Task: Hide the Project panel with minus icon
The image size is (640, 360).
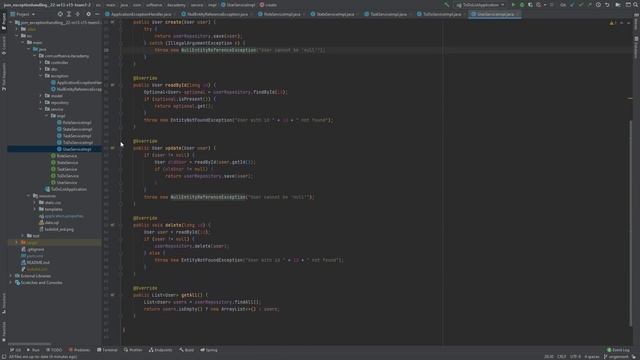Action: (x=97, y=14)
